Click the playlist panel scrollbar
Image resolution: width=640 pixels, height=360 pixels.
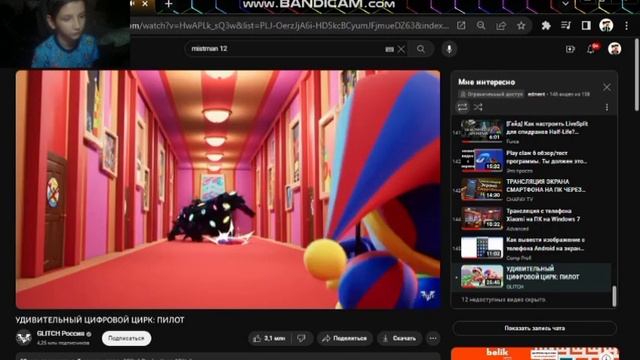[x=614, y=296]
